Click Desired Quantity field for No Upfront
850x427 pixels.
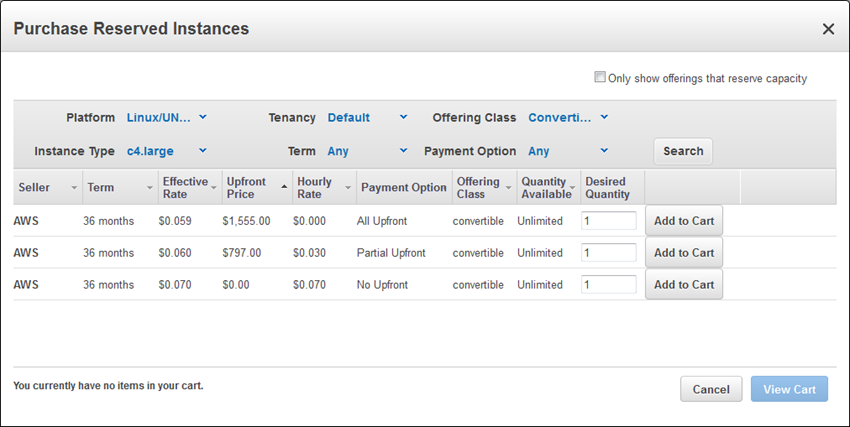tap(609, 285)
